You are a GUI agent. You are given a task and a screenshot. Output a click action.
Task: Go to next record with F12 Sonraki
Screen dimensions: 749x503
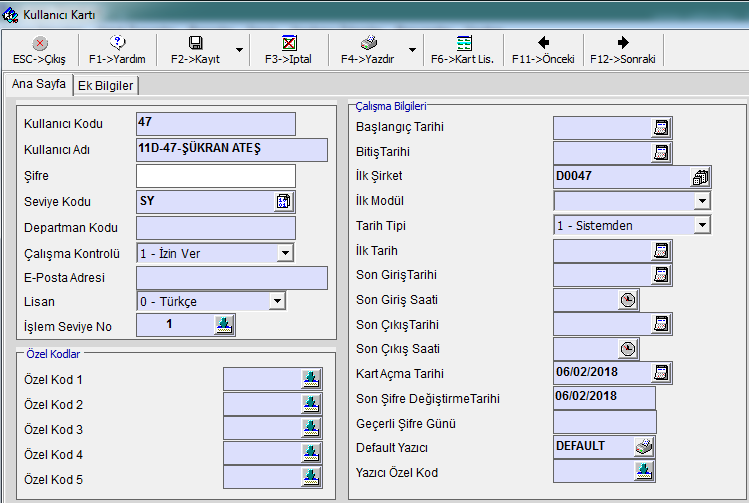click(623, 44)
